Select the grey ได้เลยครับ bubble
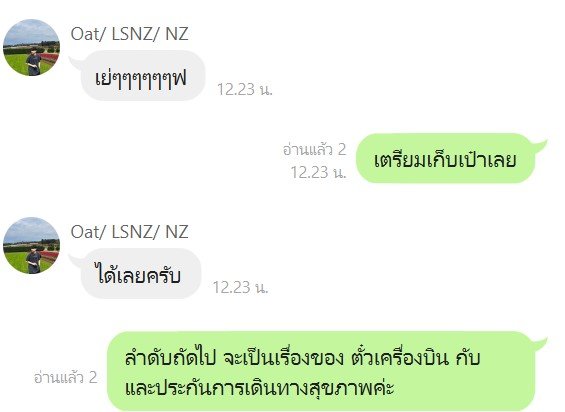 tap(141, 274)
